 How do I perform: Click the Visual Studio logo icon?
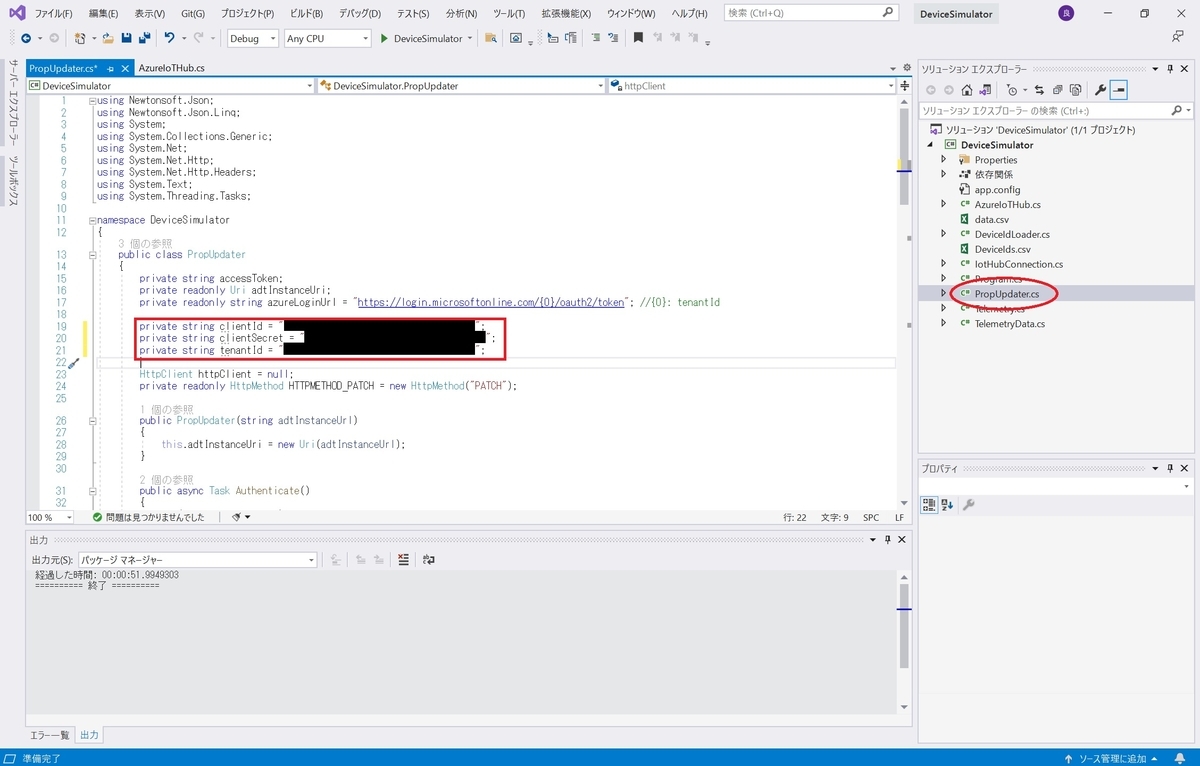[16, 13]
